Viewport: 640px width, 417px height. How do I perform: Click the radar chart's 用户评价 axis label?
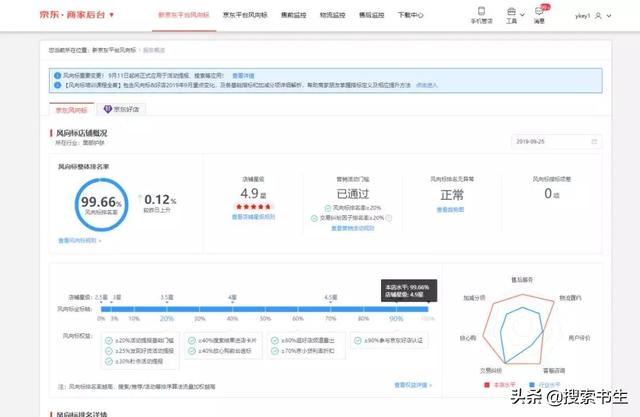[579, 338]
